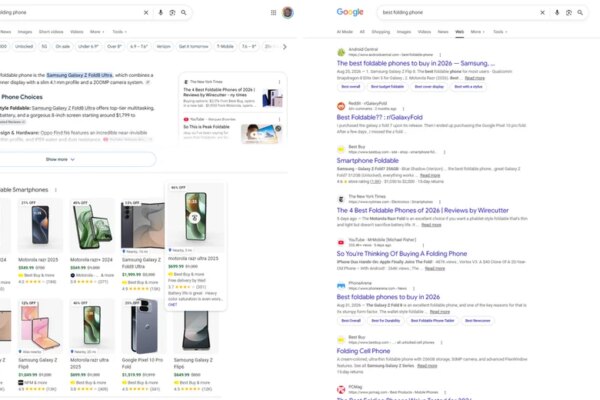Open the Tools dropdown in the right window
This screenshot has width=600, height=400.
pos(500,32)
